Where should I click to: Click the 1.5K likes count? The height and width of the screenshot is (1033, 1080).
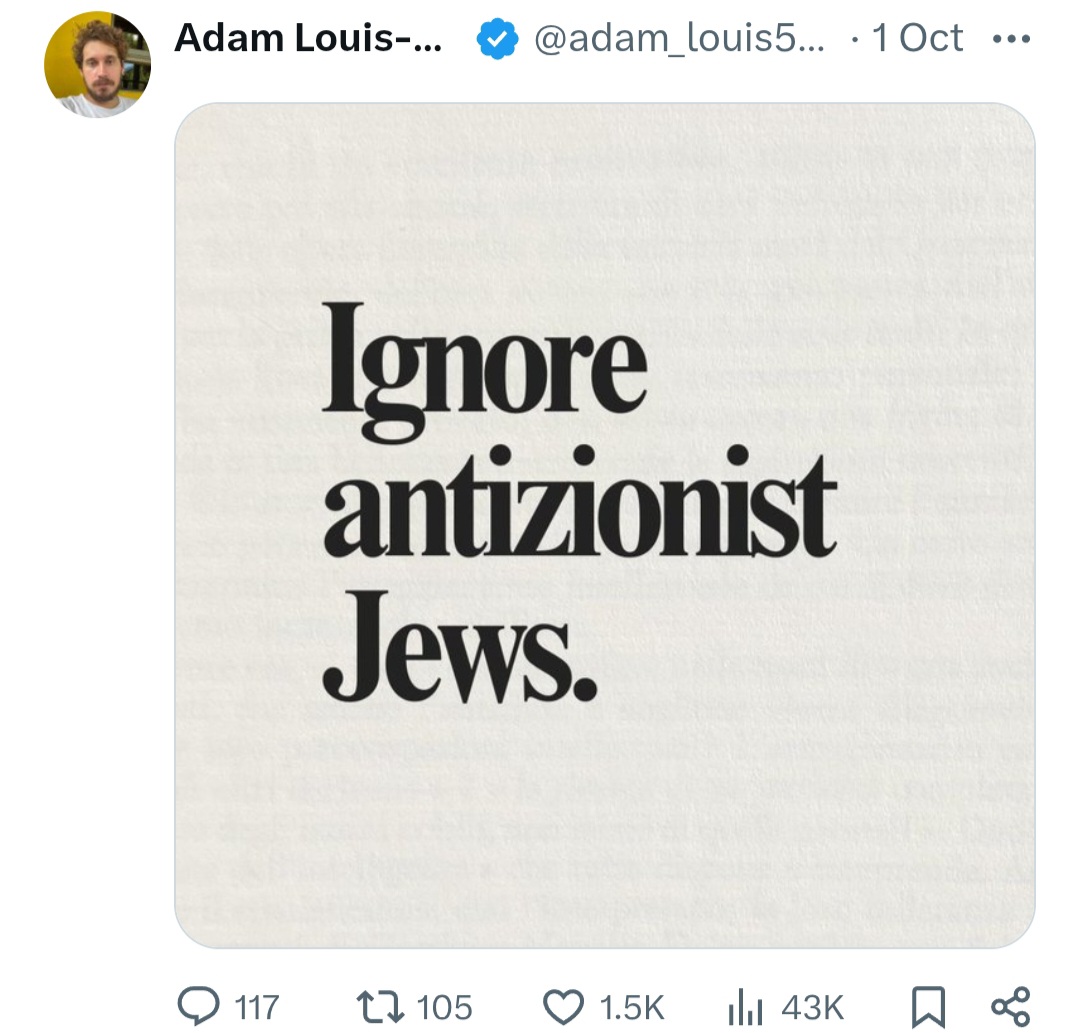click(x=632, y=1007)
